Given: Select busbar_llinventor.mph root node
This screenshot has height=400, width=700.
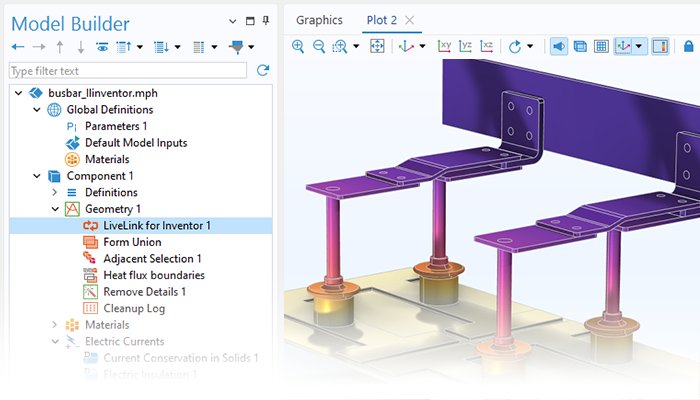Looking at the screenshot, I should (x=103, y=93).
